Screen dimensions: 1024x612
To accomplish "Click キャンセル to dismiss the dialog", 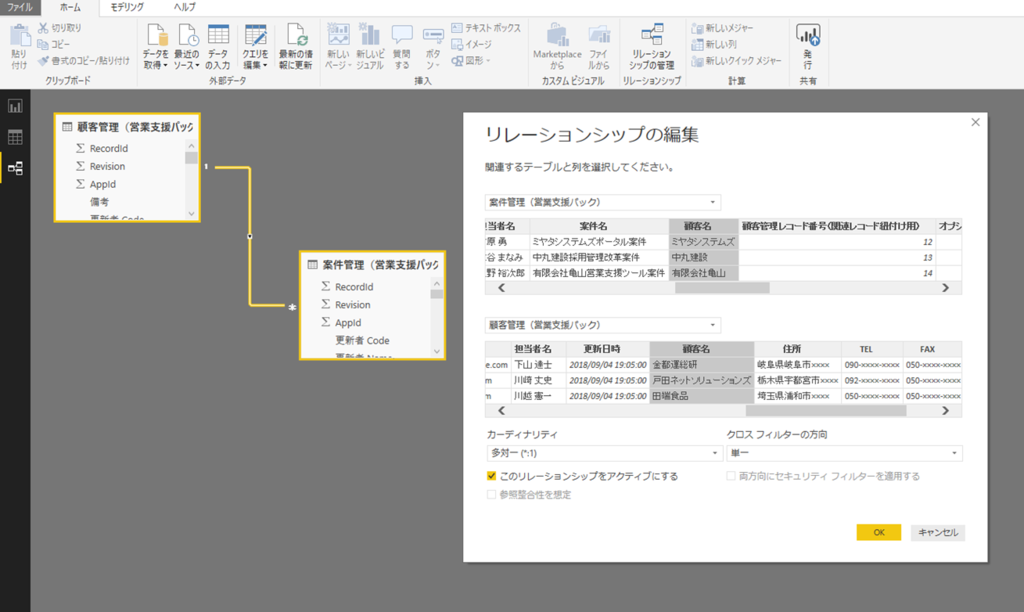I will coord(938,532).
